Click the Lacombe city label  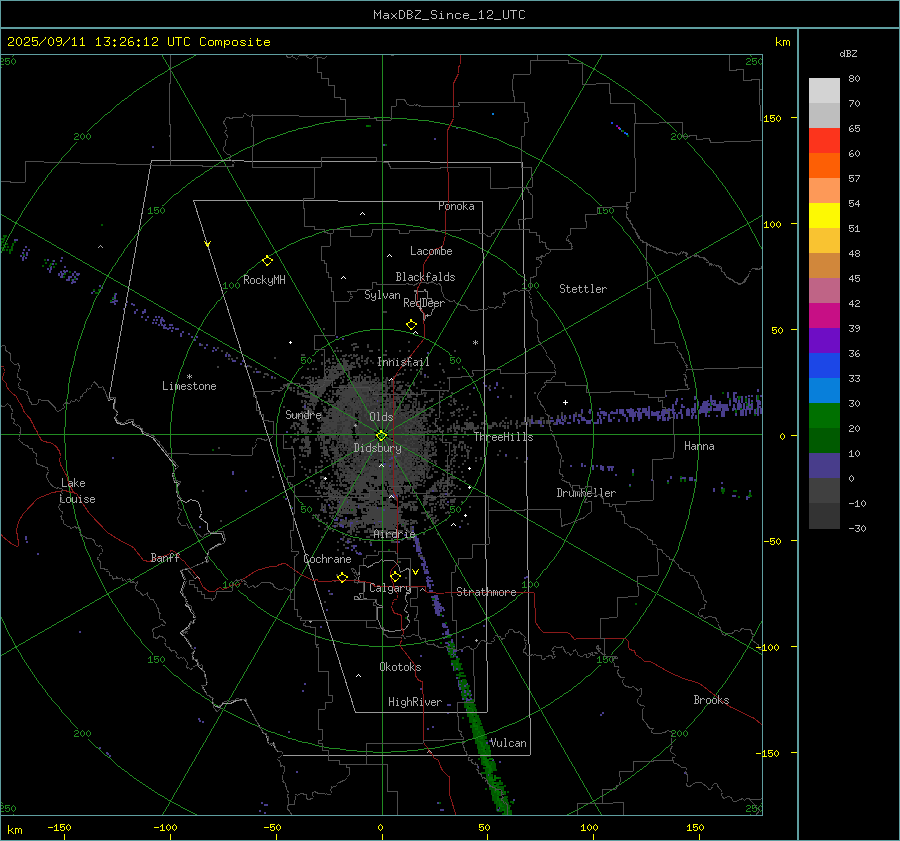coord(430,251)
